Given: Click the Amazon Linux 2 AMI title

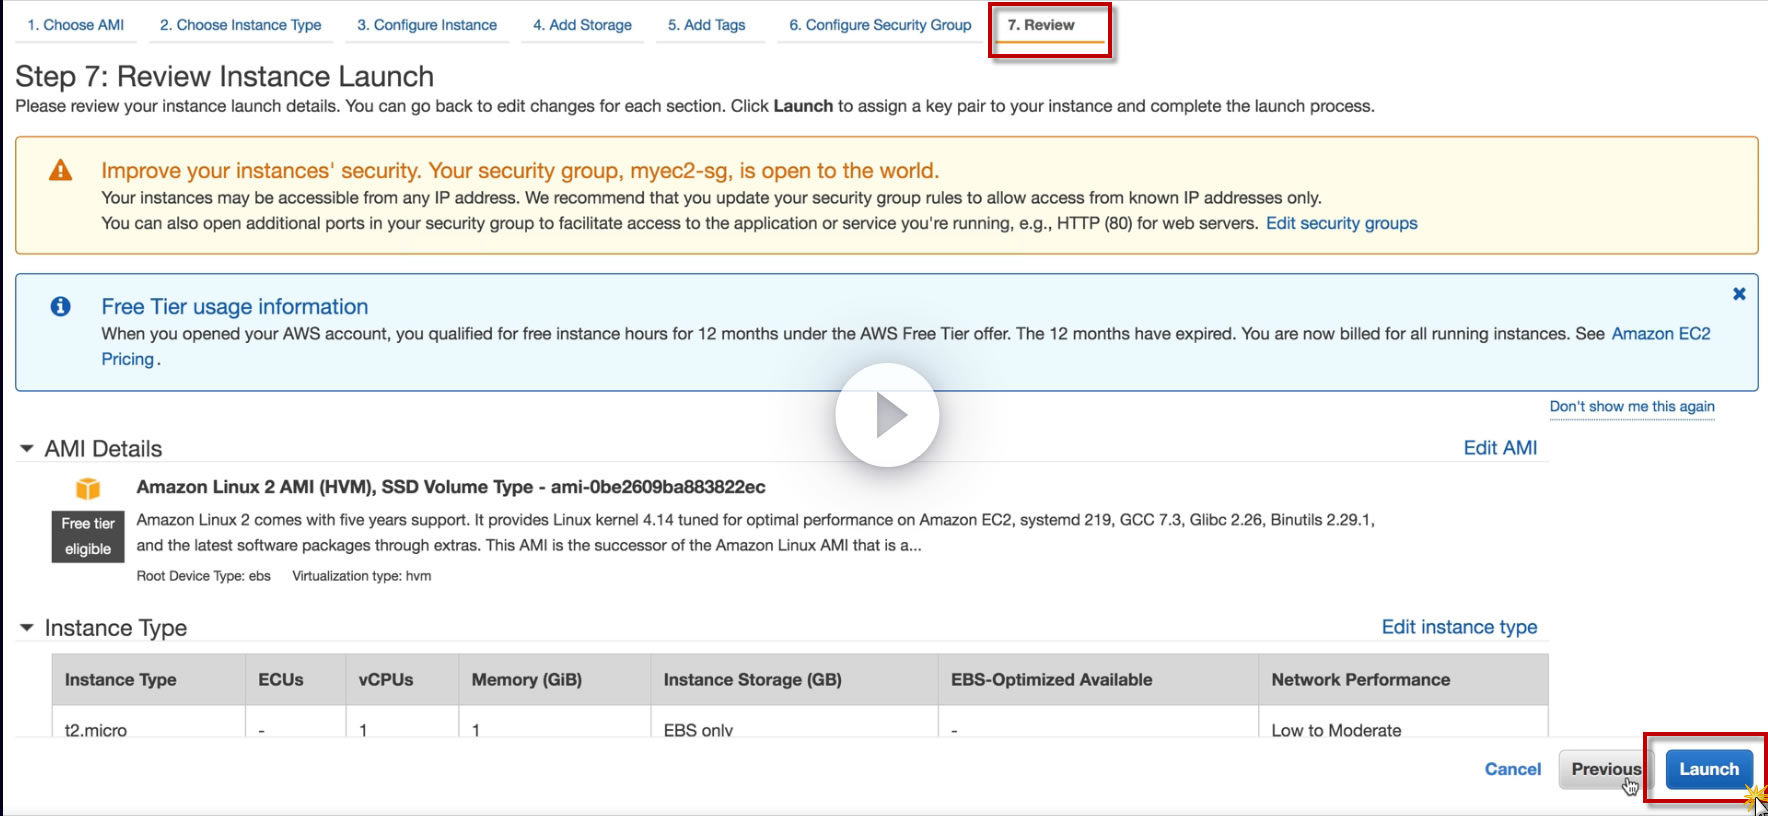Looking at the screenshot, I should pos(451,487).
